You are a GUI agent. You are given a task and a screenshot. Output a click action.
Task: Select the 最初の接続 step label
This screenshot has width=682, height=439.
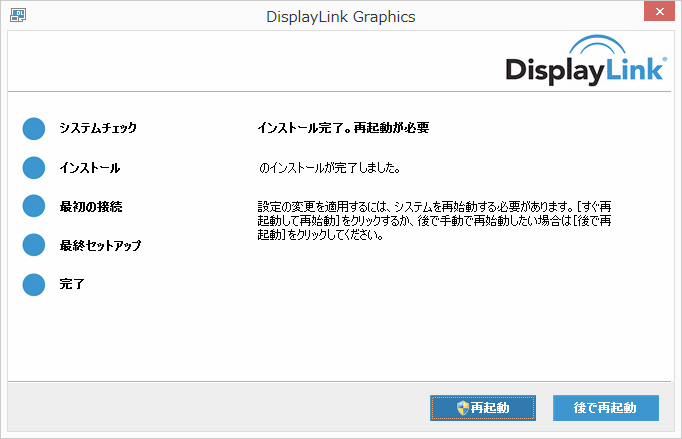(x=91, y=206)
